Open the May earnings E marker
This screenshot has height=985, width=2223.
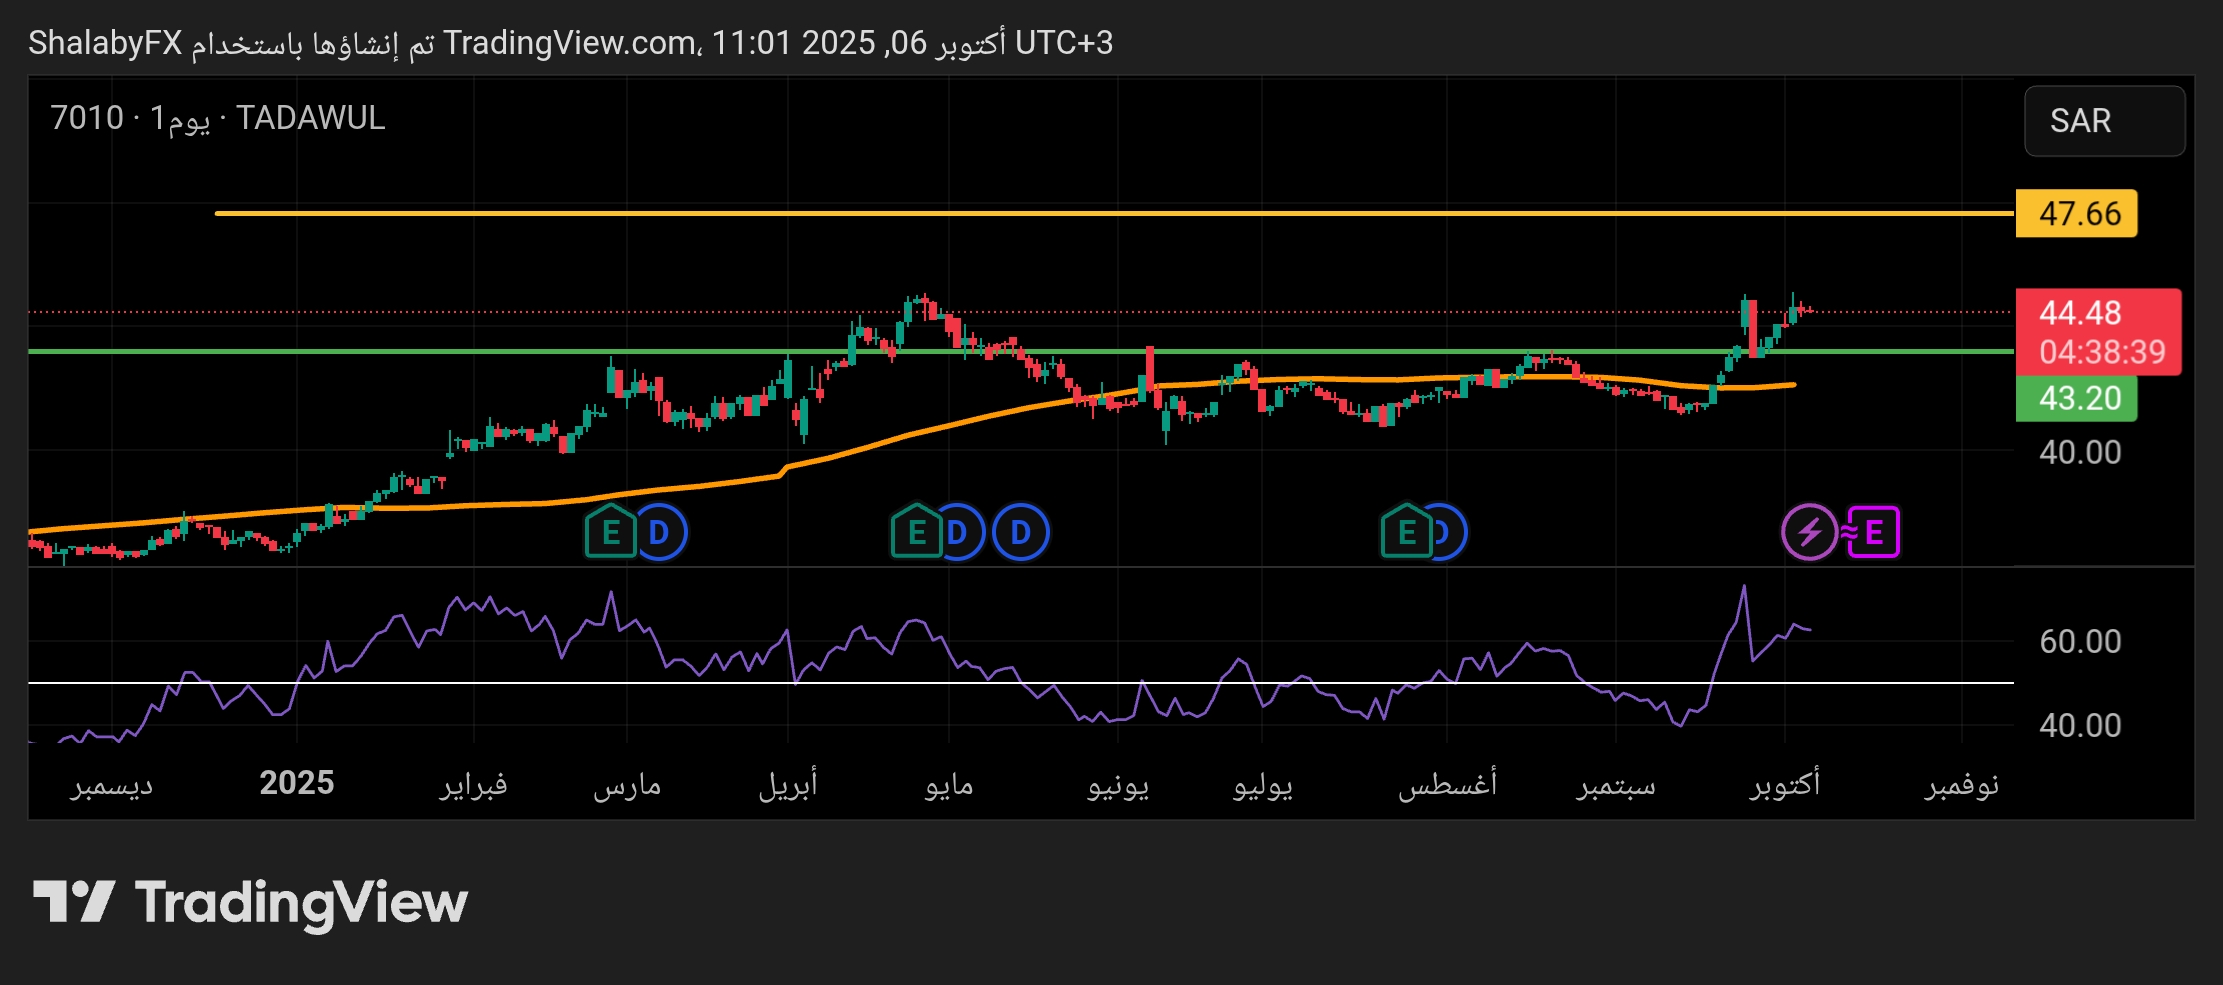pos(916,532)
